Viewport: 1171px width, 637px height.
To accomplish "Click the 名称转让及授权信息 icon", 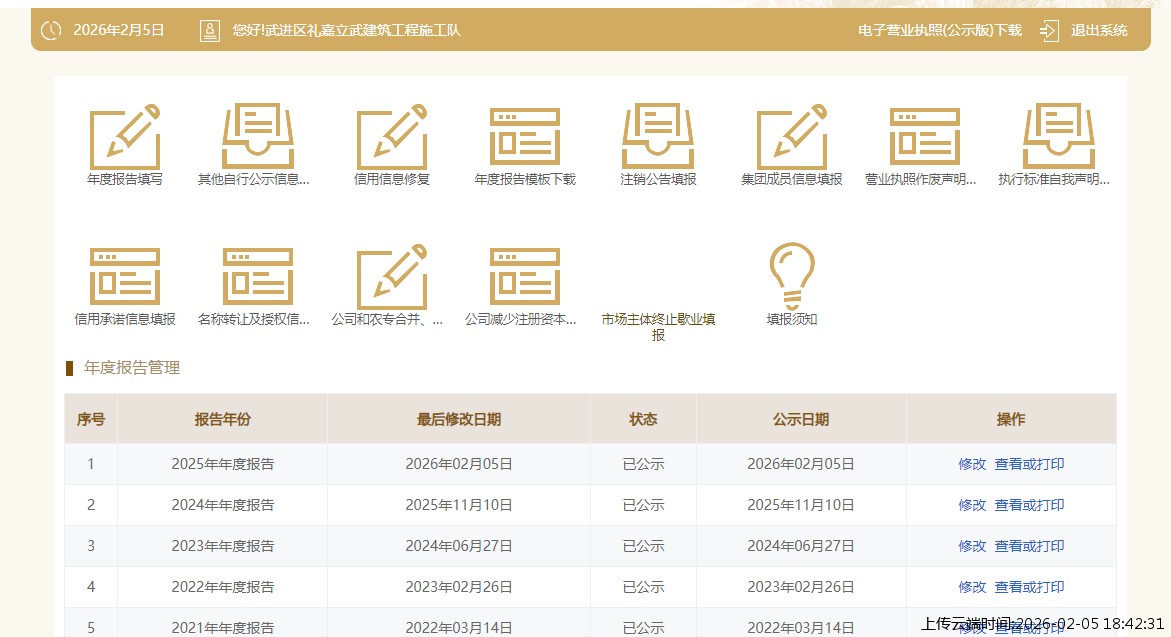I will (x=257, y=276).
